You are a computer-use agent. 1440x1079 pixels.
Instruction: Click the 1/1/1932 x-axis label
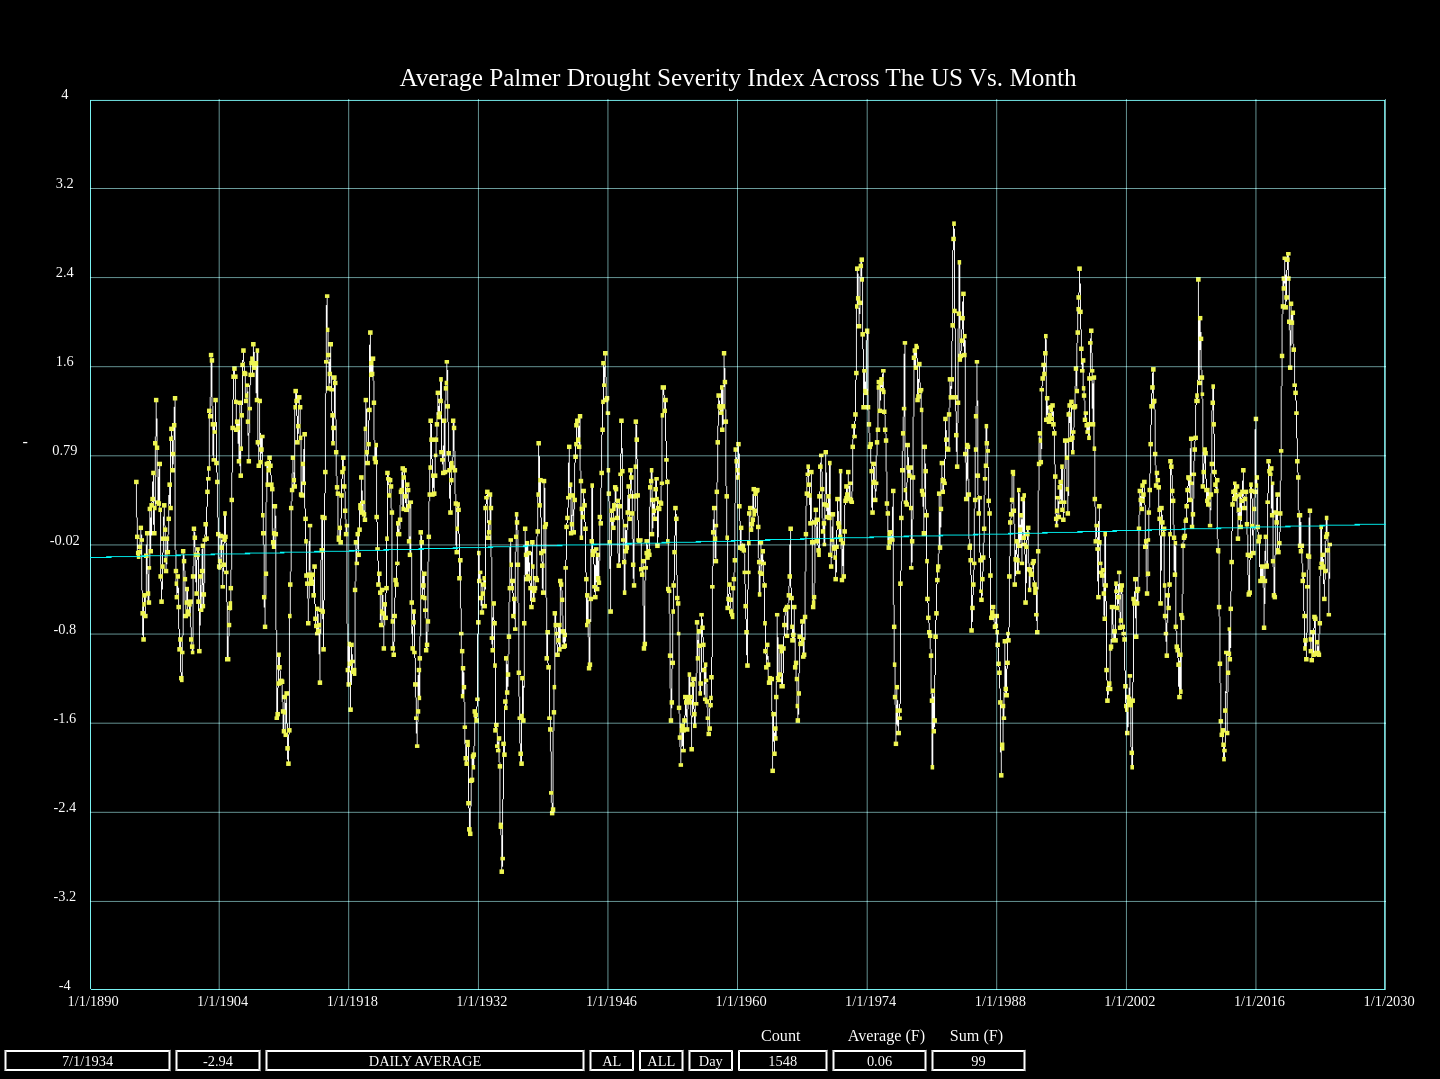click(x=482, y=1001)
